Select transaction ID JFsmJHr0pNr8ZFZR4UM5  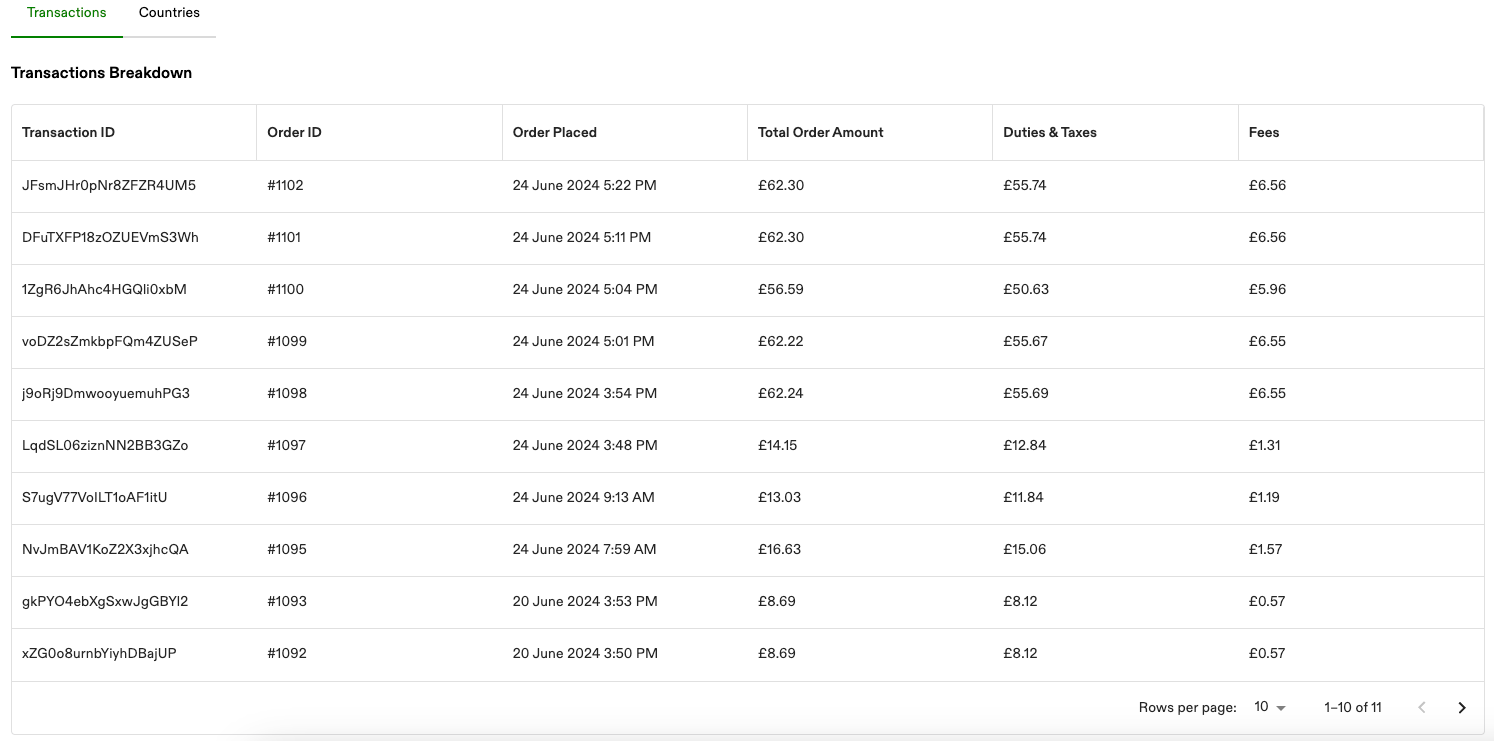(x=109, y=185)
